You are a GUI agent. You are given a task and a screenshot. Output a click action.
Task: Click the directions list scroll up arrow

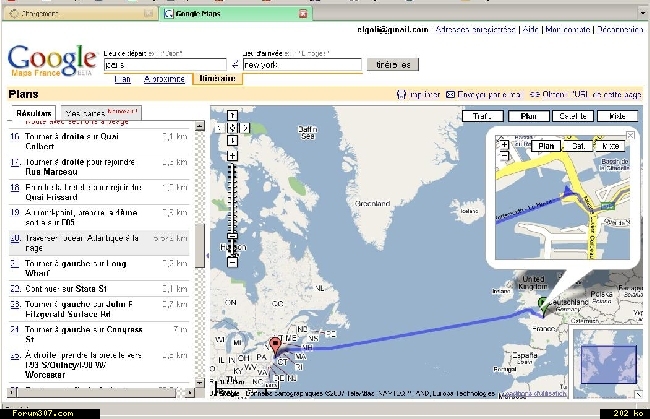[200, 126]
